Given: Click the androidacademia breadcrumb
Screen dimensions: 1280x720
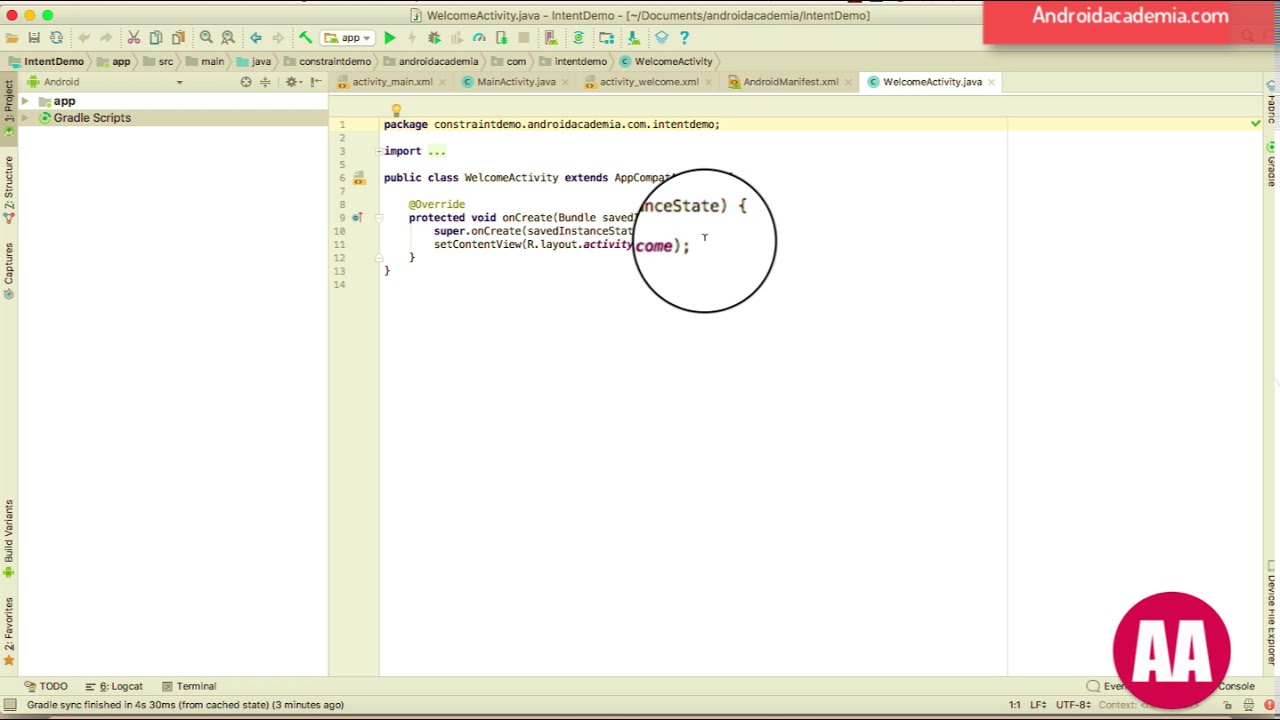Looking at the screenshot, I should pos(431,62).
